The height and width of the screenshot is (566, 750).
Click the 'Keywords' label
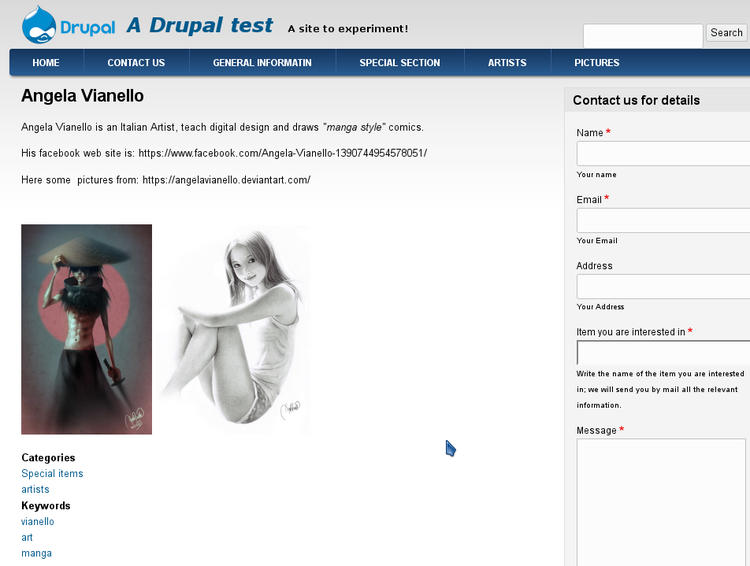(46, 506)
